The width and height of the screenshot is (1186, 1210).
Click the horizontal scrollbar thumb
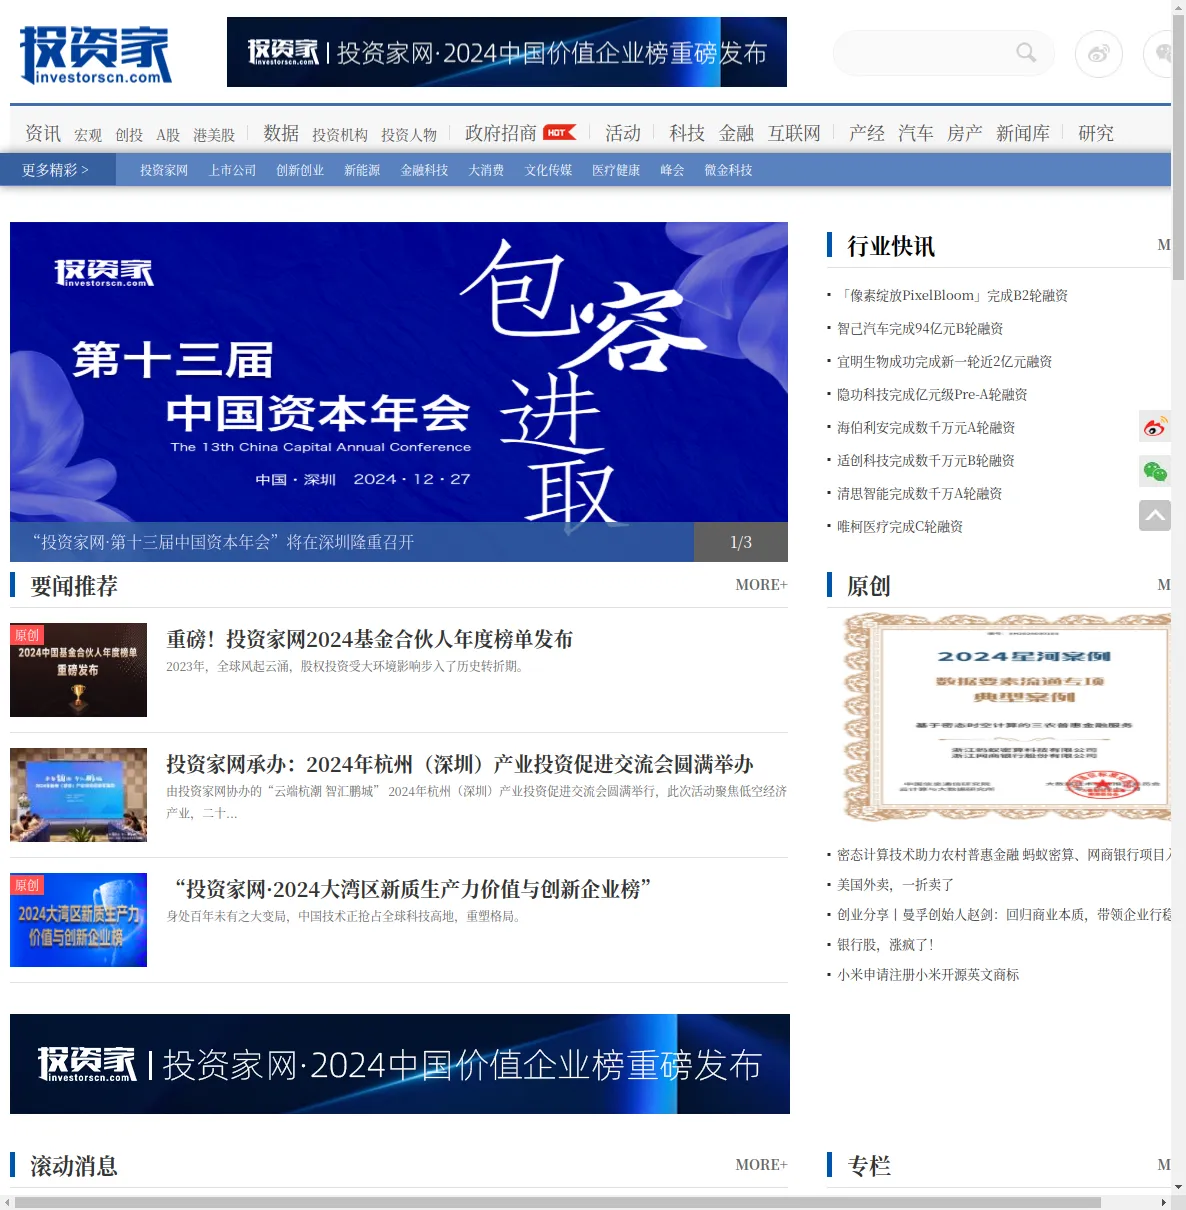(x=558, y=1202)
